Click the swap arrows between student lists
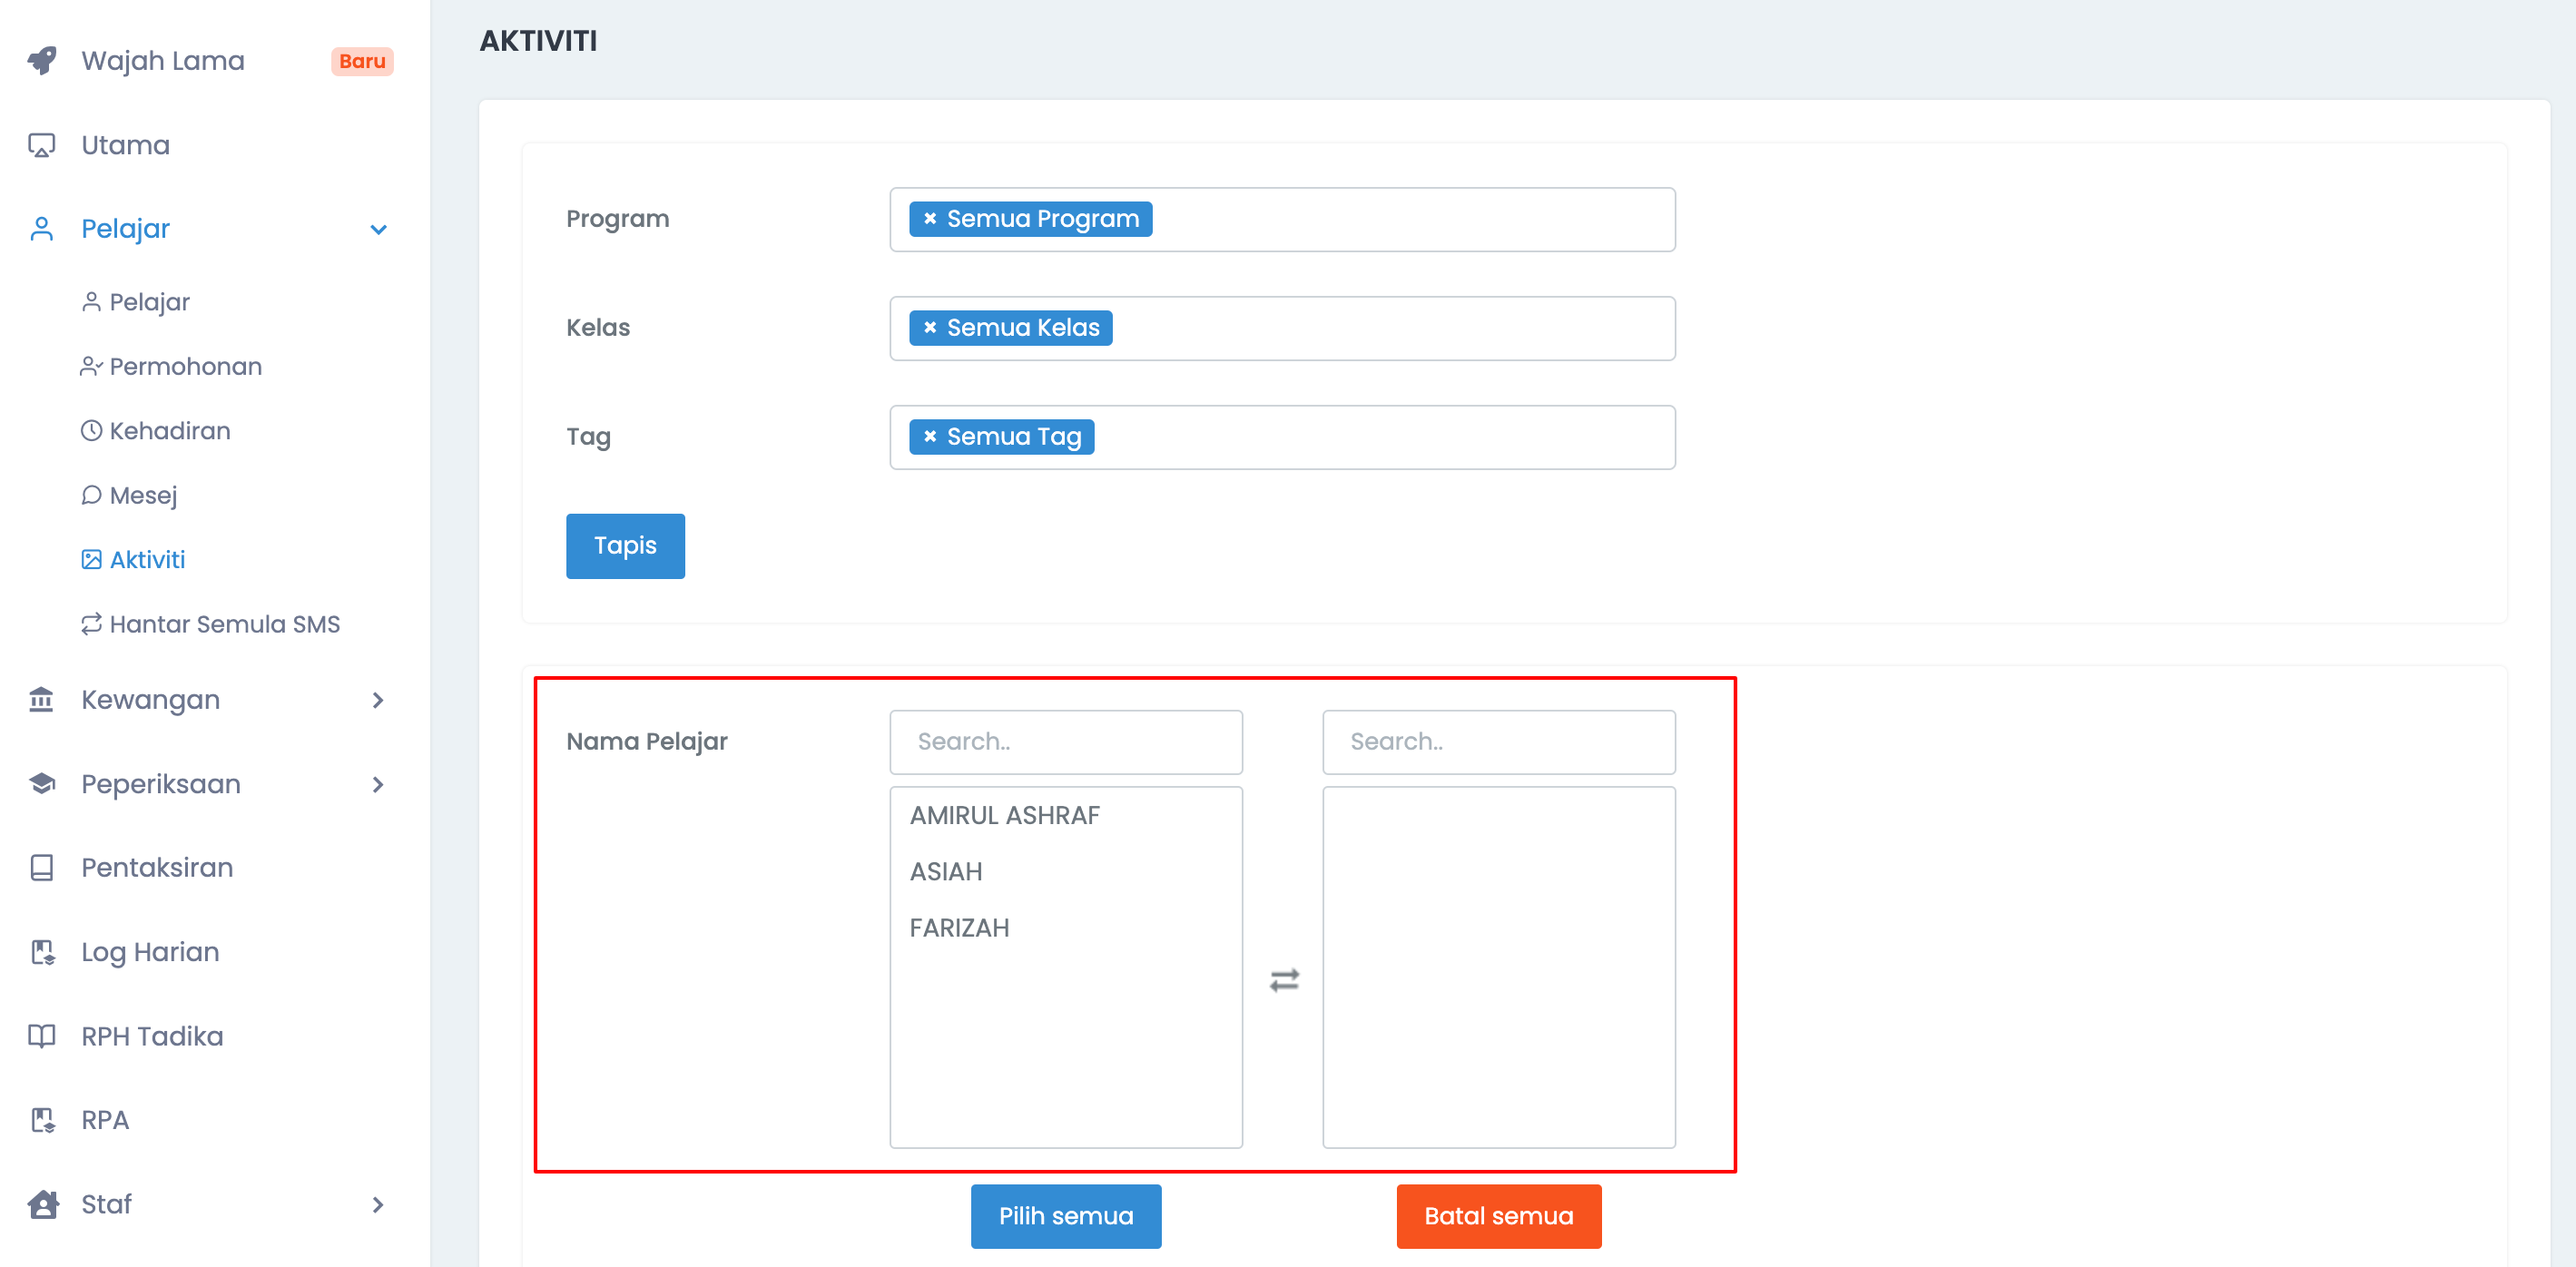This screenshot has width=2576, height=1267. [1284, 980]
